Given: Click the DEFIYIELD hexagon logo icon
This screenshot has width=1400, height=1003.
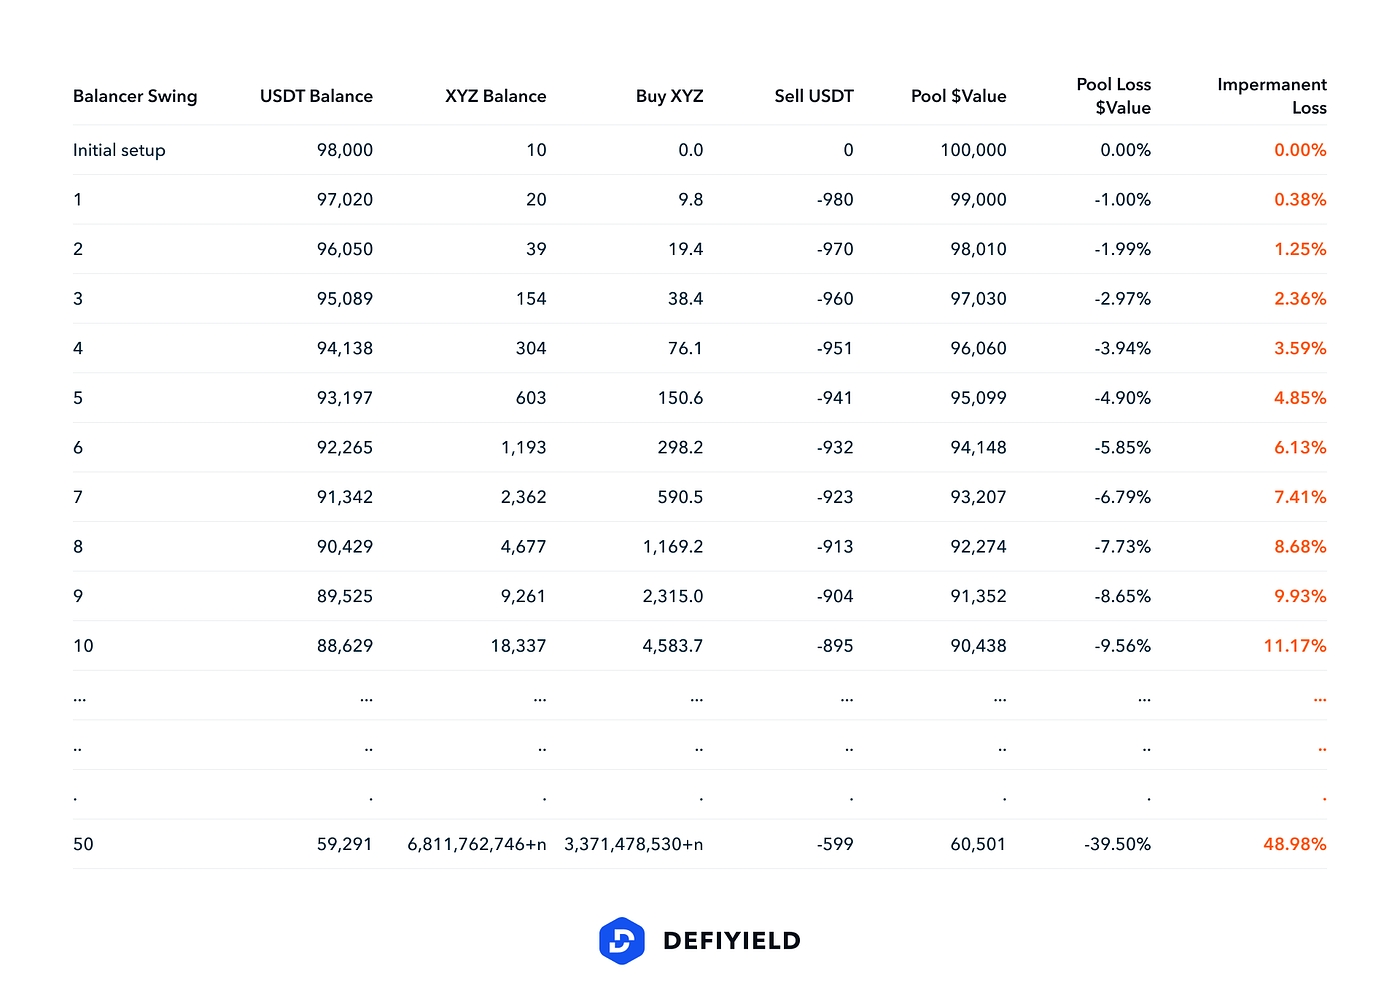Looking at the screenshot, I should coord(621,941).
